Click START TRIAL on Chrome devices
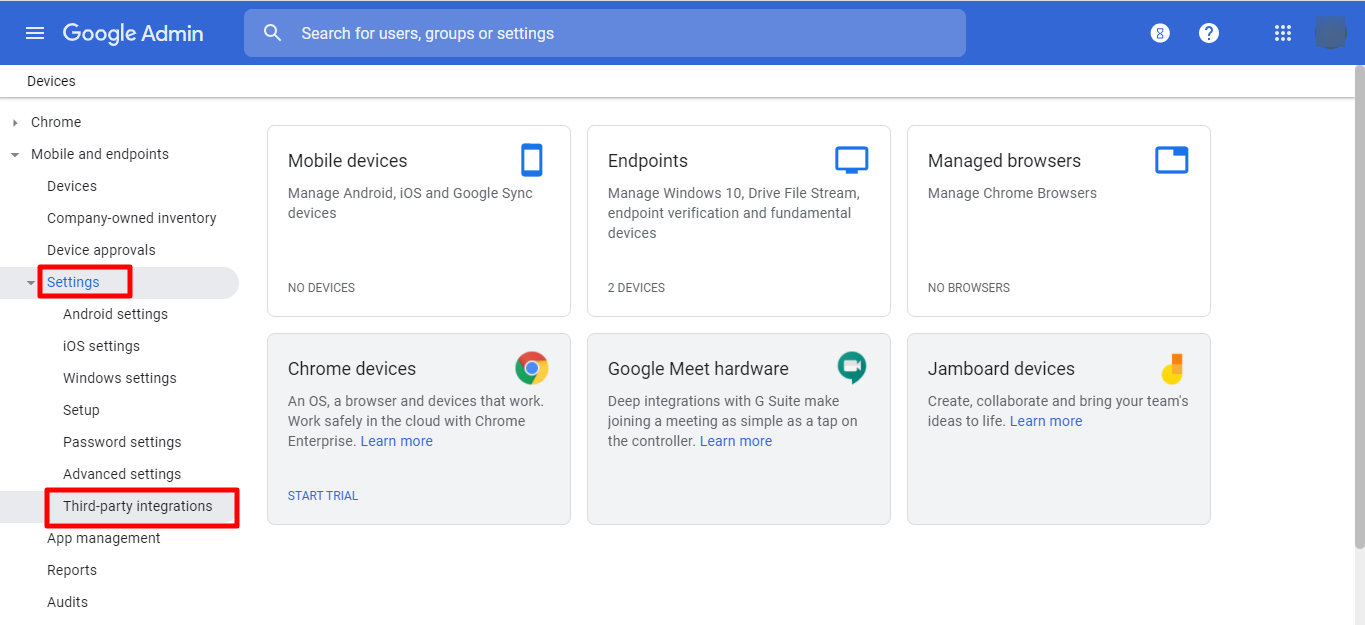Image resolution: width=1365 pixels, height=625 pixels. 323,496
